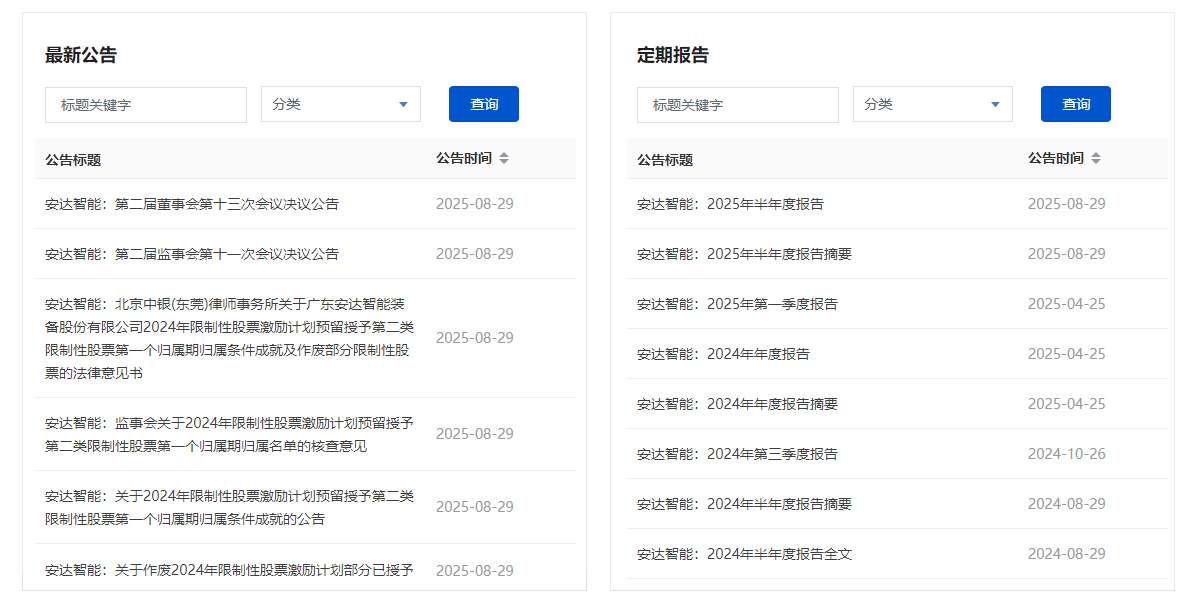The image size is (1200, 600).
Task: Open 分类 category dropdown in 定期报告 panel
Action: (x=932, y=104)
